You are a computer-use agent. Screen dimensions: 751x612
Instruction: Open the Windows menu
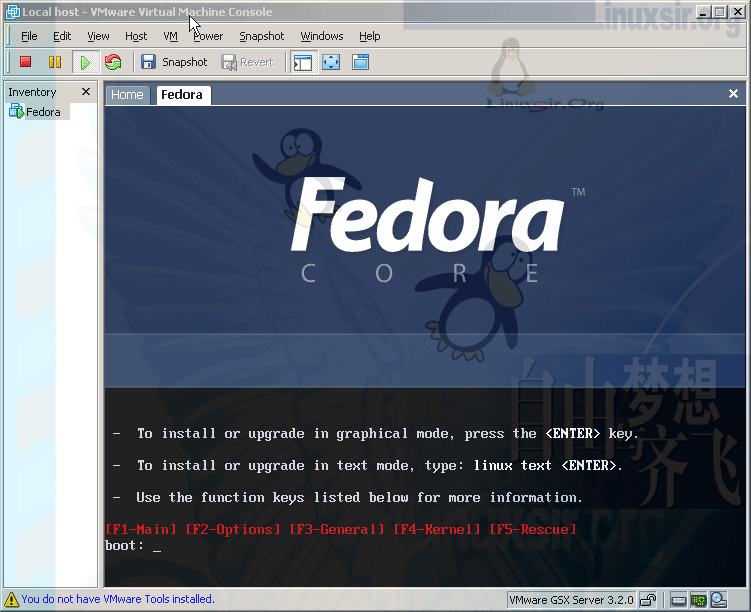tap(322, 36)
